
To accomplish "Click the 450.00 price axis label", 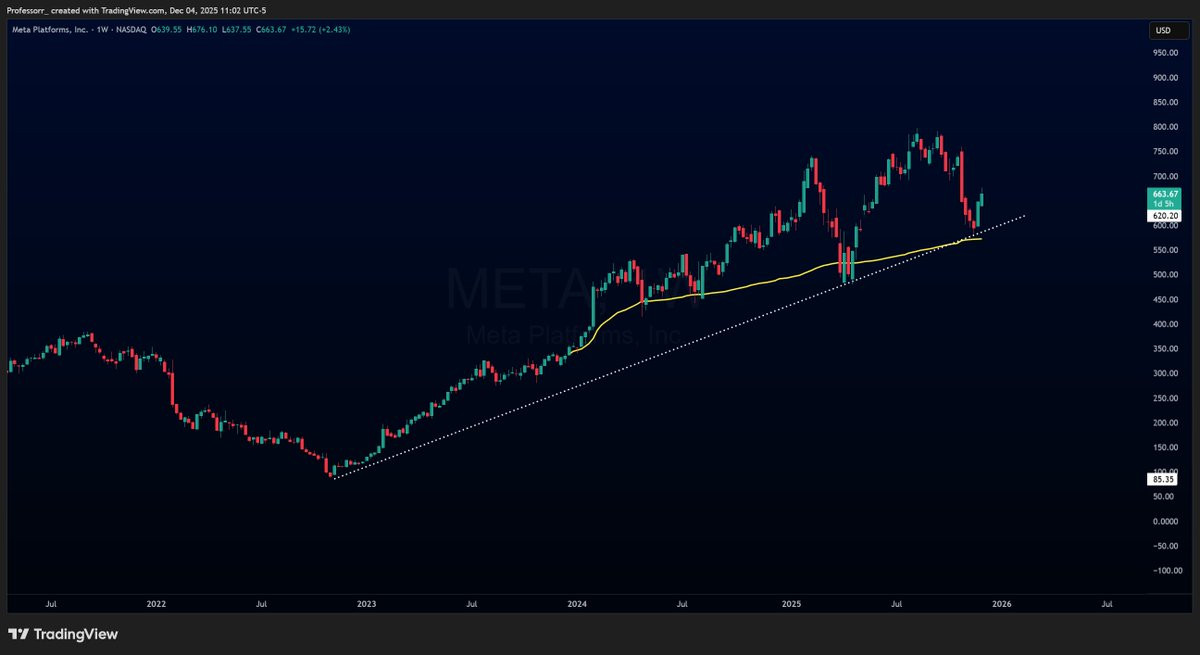I will (1165, 300).
